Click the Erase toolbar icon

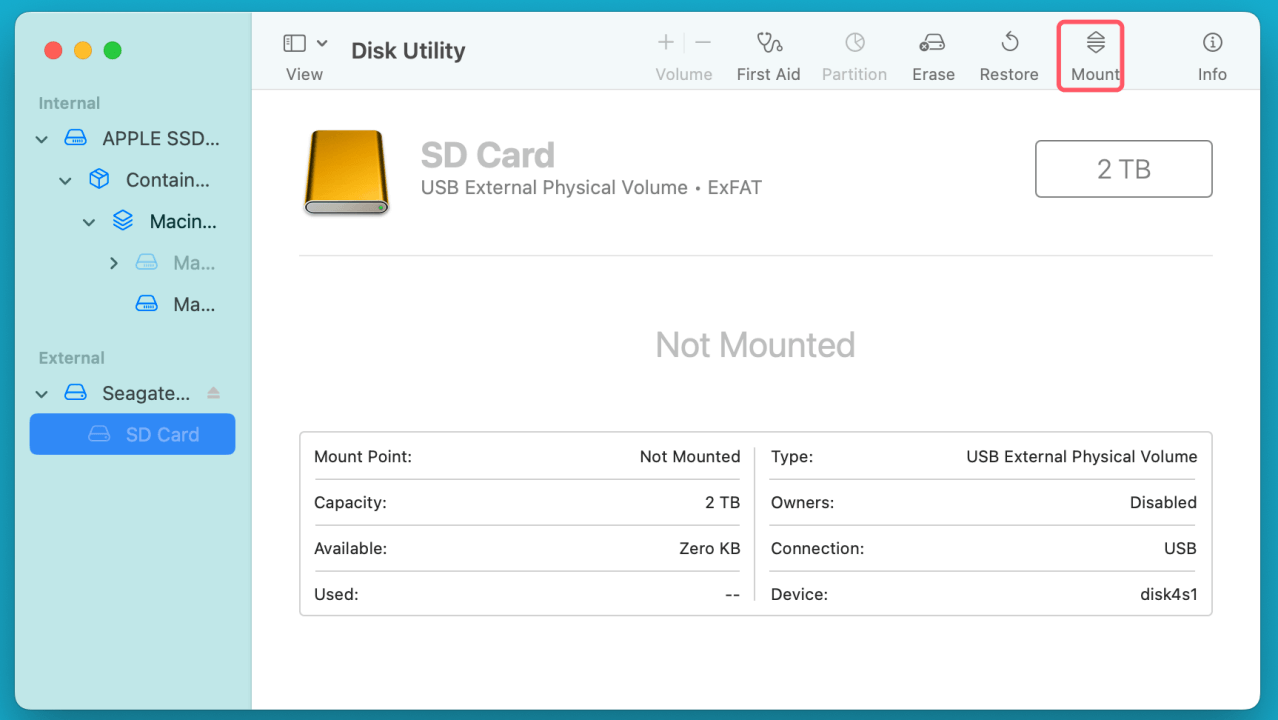932,52
